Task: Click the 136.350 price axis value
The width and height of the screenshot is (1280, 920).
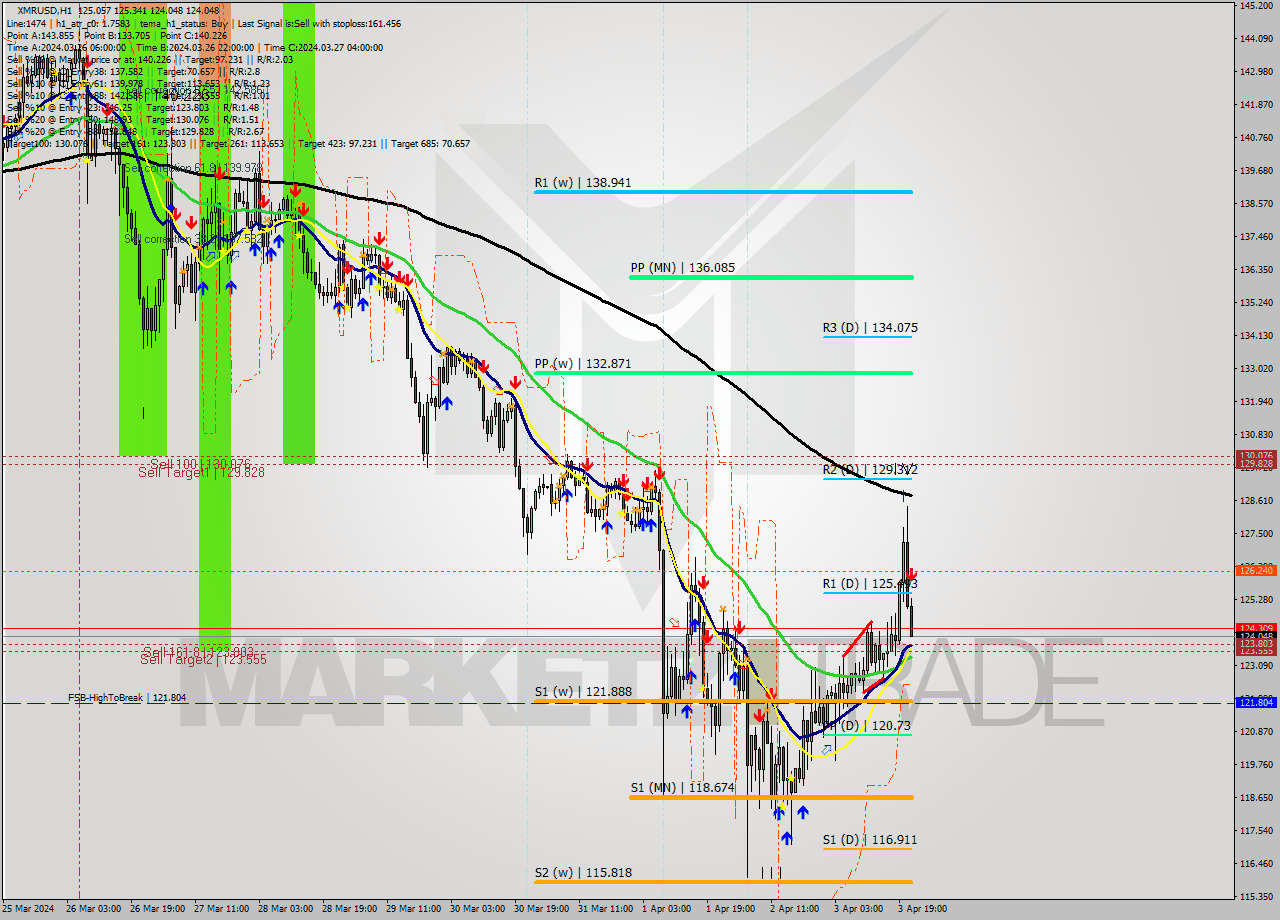Action: click(1258, 270)
